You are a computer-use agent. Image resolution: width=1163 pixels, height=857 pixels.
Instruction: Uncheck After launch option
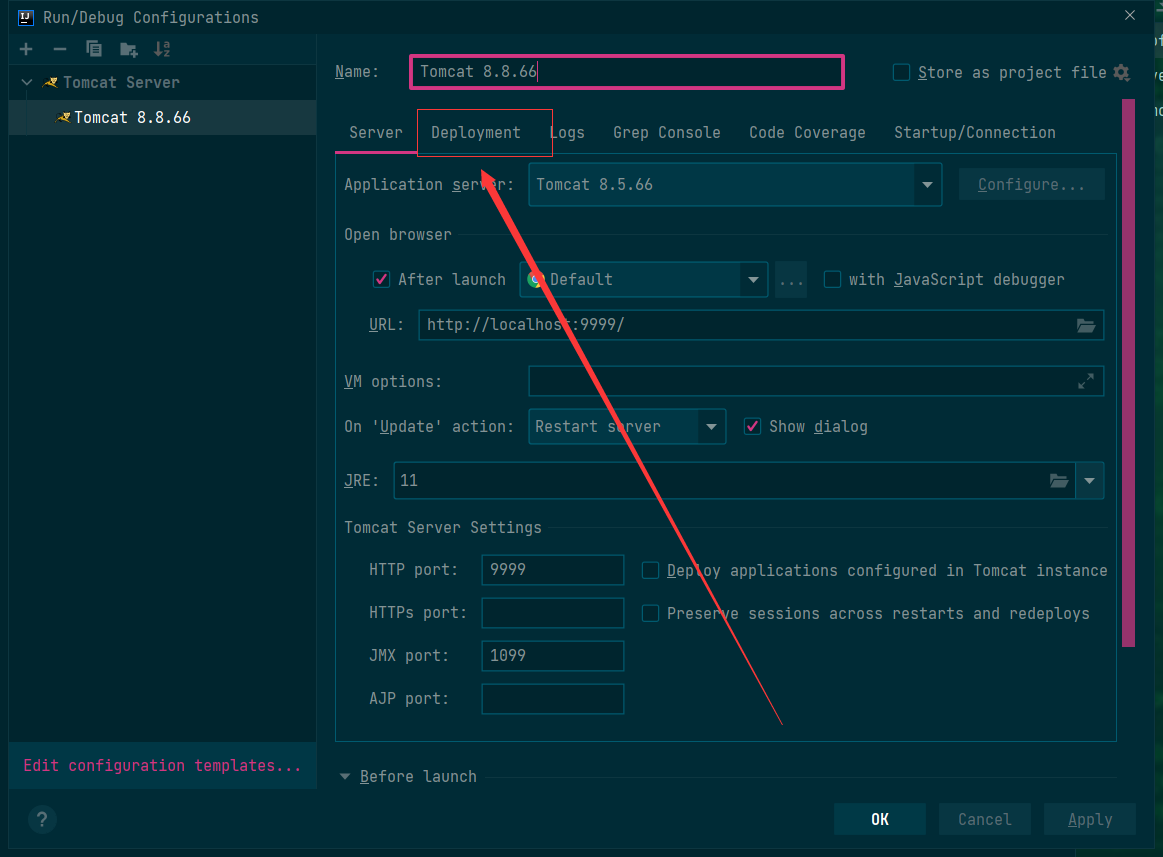pos(381,280)
